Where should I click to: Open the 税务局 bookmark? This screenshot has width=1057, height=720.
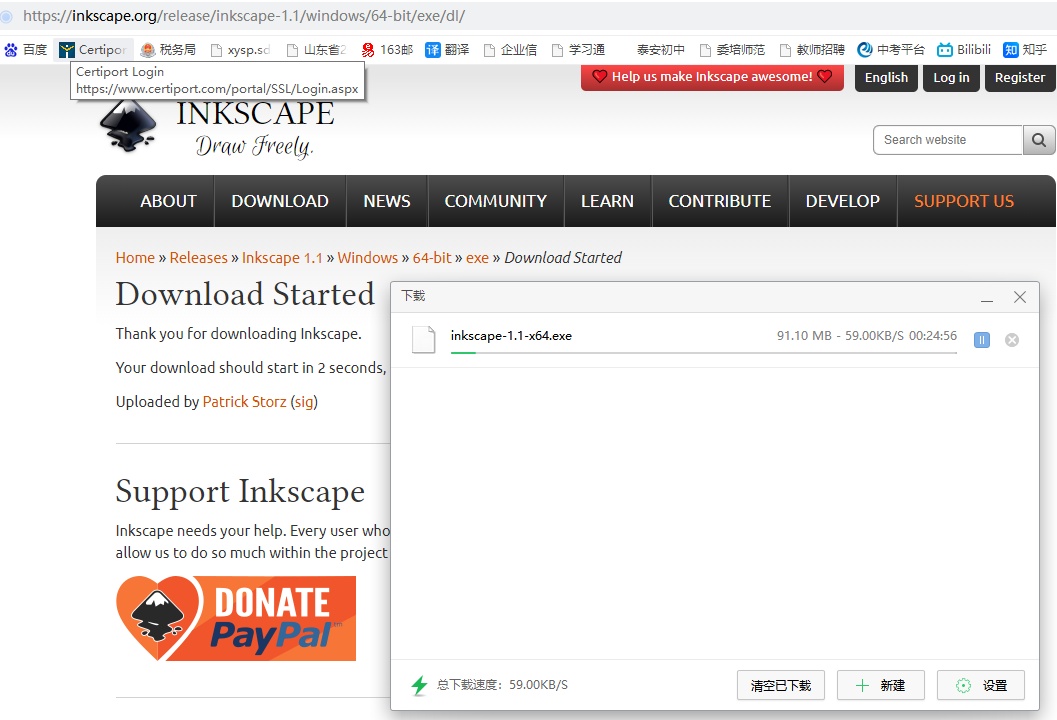pyautogui.click(x=168, y=49)
